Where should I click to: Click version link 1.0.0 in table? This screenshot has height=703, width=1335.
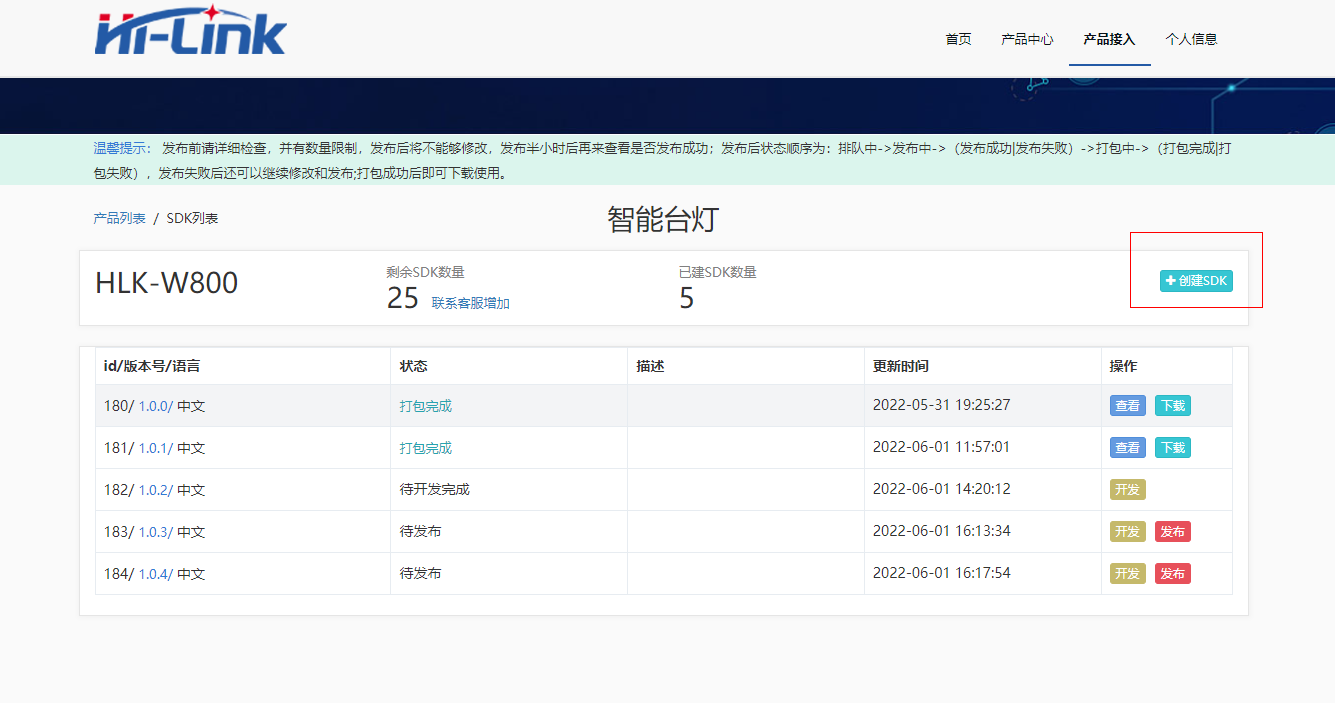(155, 406)
